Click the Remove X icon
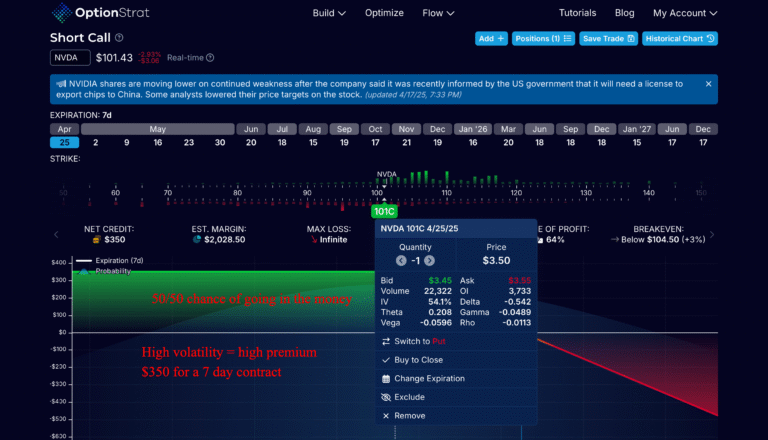 [386, 416]
